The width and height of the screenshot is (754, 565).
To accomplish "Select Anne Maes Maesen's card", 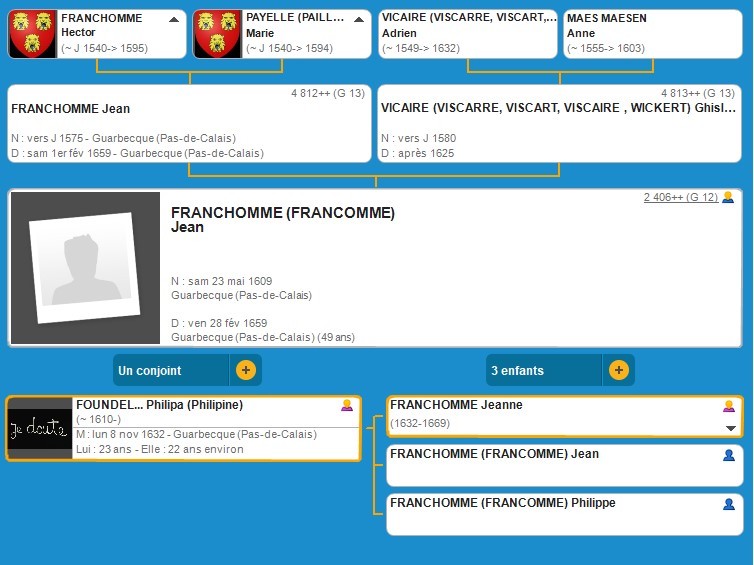I will coord(652,34).
